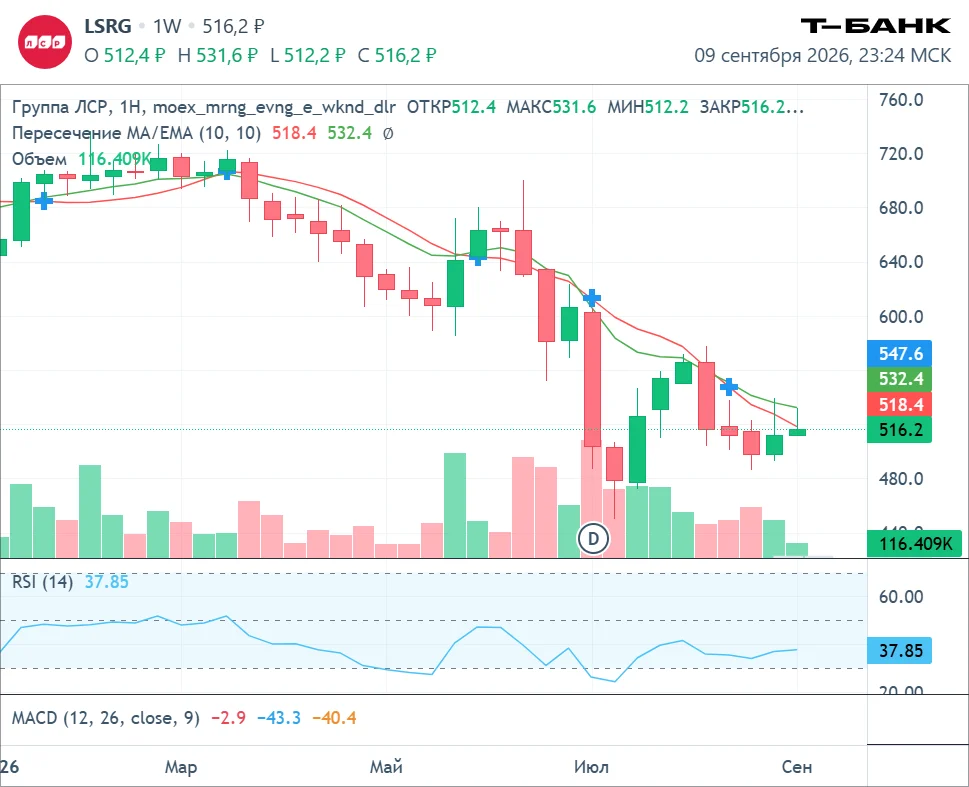Click the 760.0 price scale value

(x=901, y=100)
